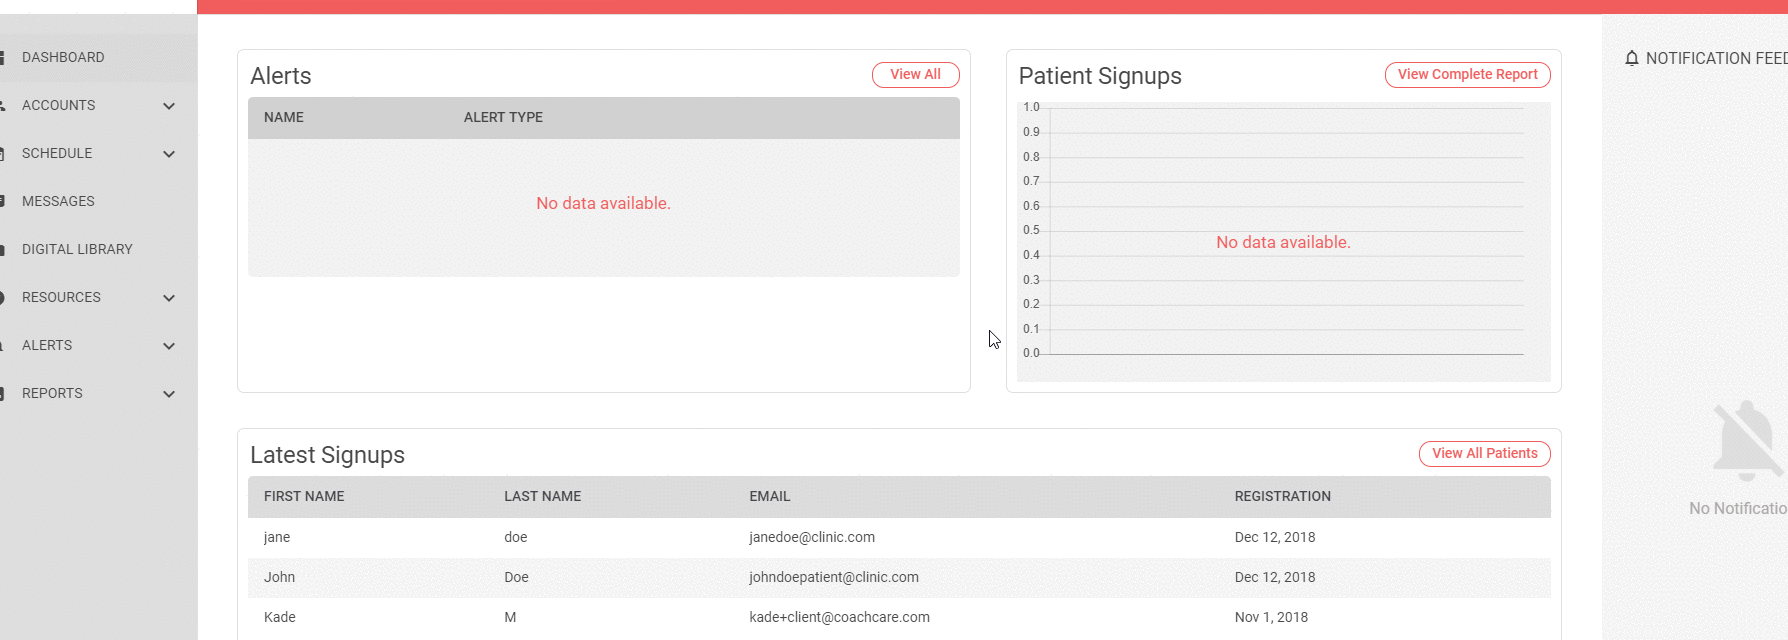The height and width of the screenshot is (640, 1788).
Task: Click the Alert Type column header
Action: pyautogui.click(x=503, y=118)
